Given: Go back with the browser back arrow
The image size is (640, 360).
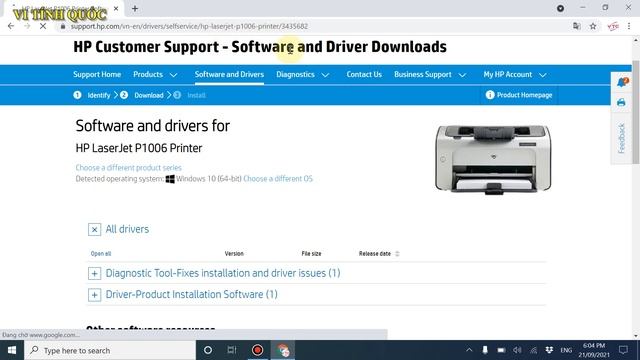Looking at the screenshot, I should (11, 26).
